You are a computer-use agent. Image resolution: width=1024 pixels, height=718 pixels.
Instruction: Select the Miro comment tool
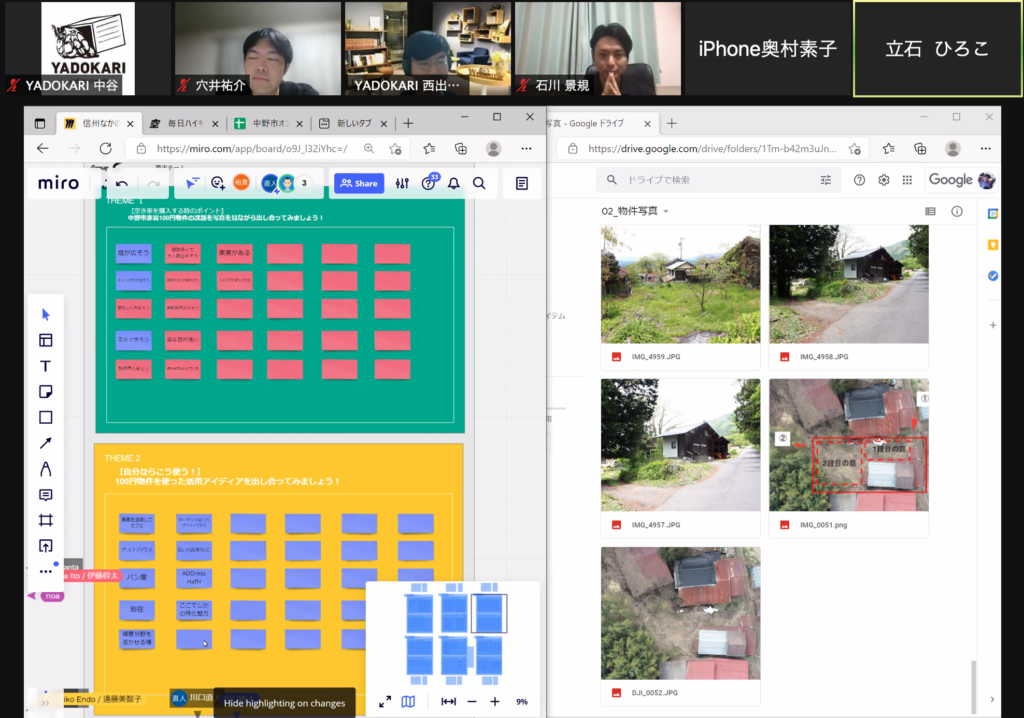point(46,495)
